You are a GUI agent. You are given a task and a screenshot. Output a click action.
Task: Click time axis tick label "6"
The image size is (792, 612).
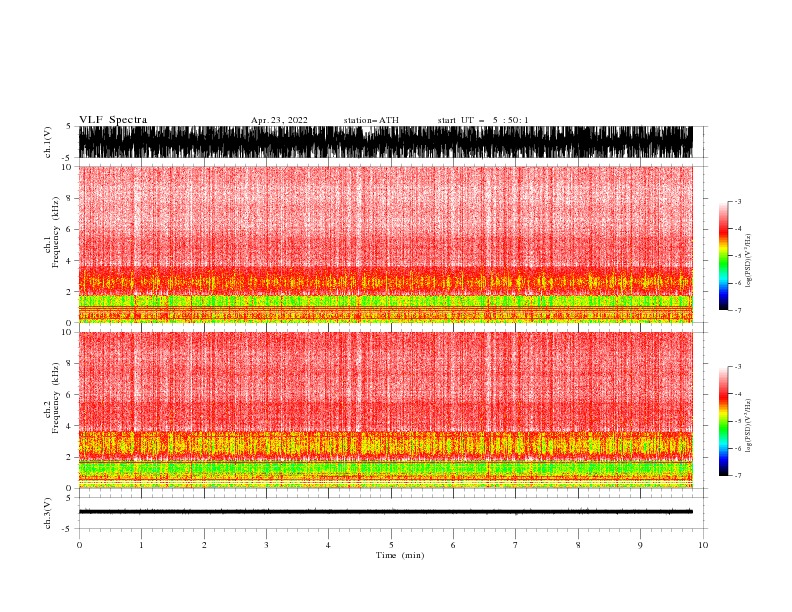coord(453,545)
